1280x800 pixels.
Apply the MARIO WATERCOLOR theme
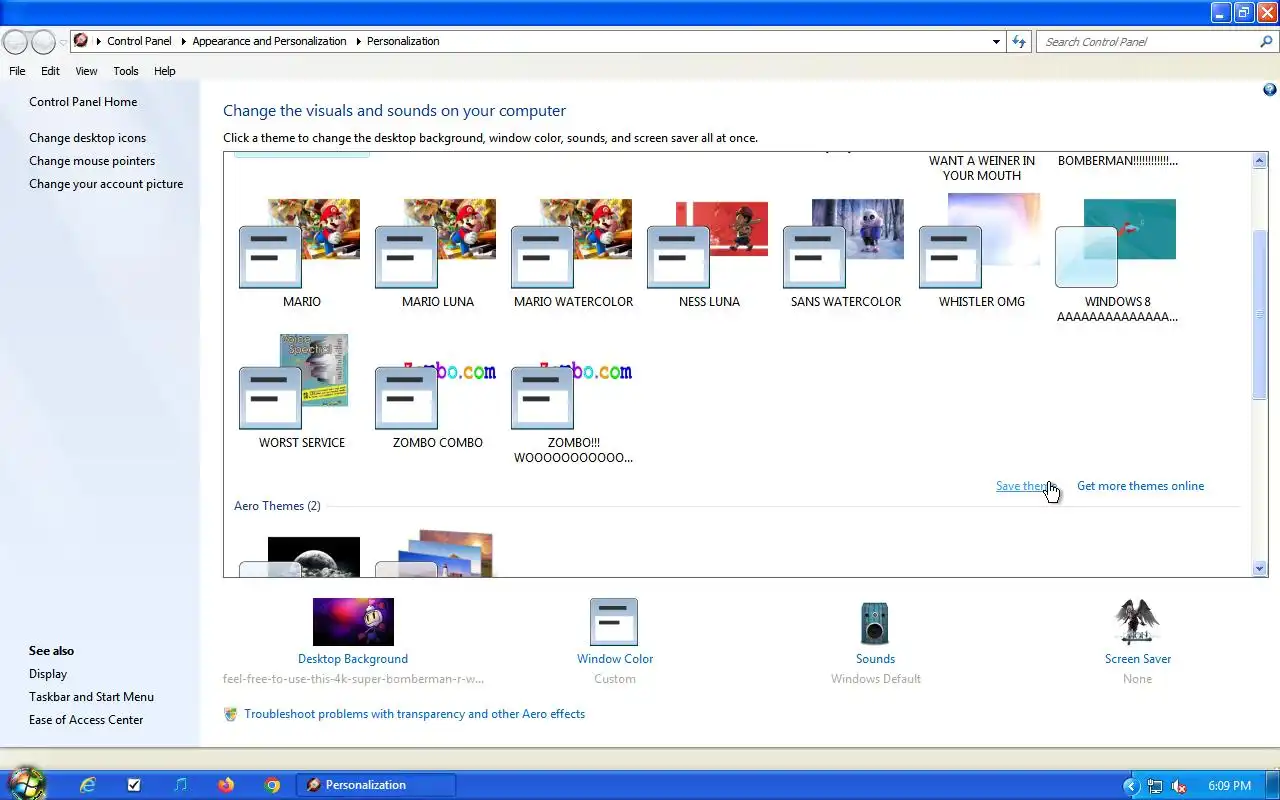point(572,244)
